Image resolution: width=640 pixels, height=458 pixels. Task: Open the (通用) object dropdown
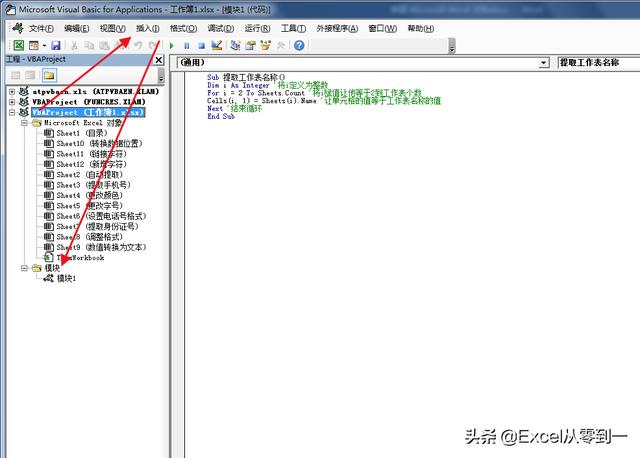544,63
